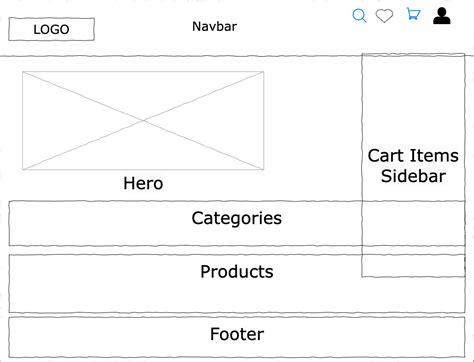Open the shopping cart icon
Viewport: 474px width, 362px height.
pos(413,14)
